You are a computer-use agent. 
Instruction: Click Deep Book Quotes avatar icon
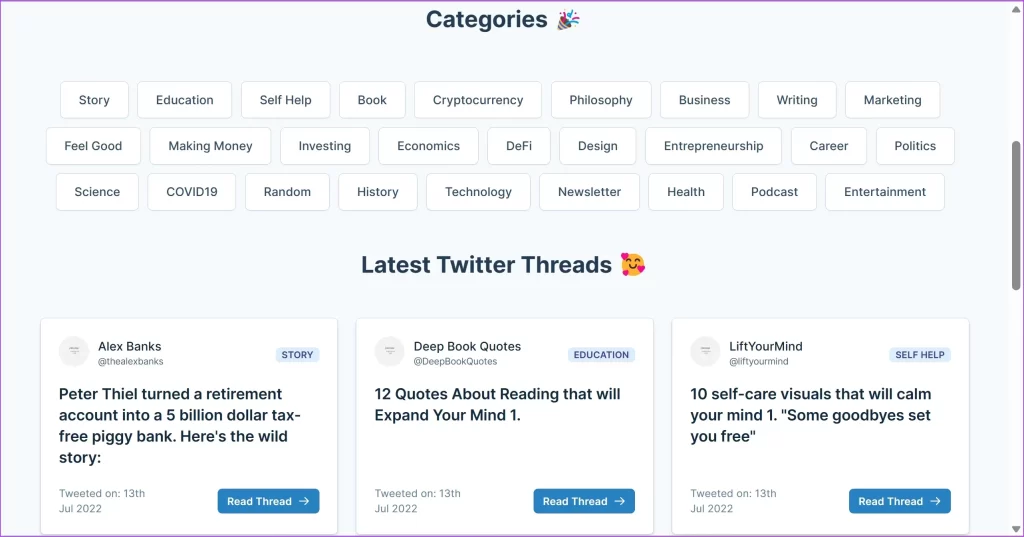pyautogui.click(x=390, y=351)
